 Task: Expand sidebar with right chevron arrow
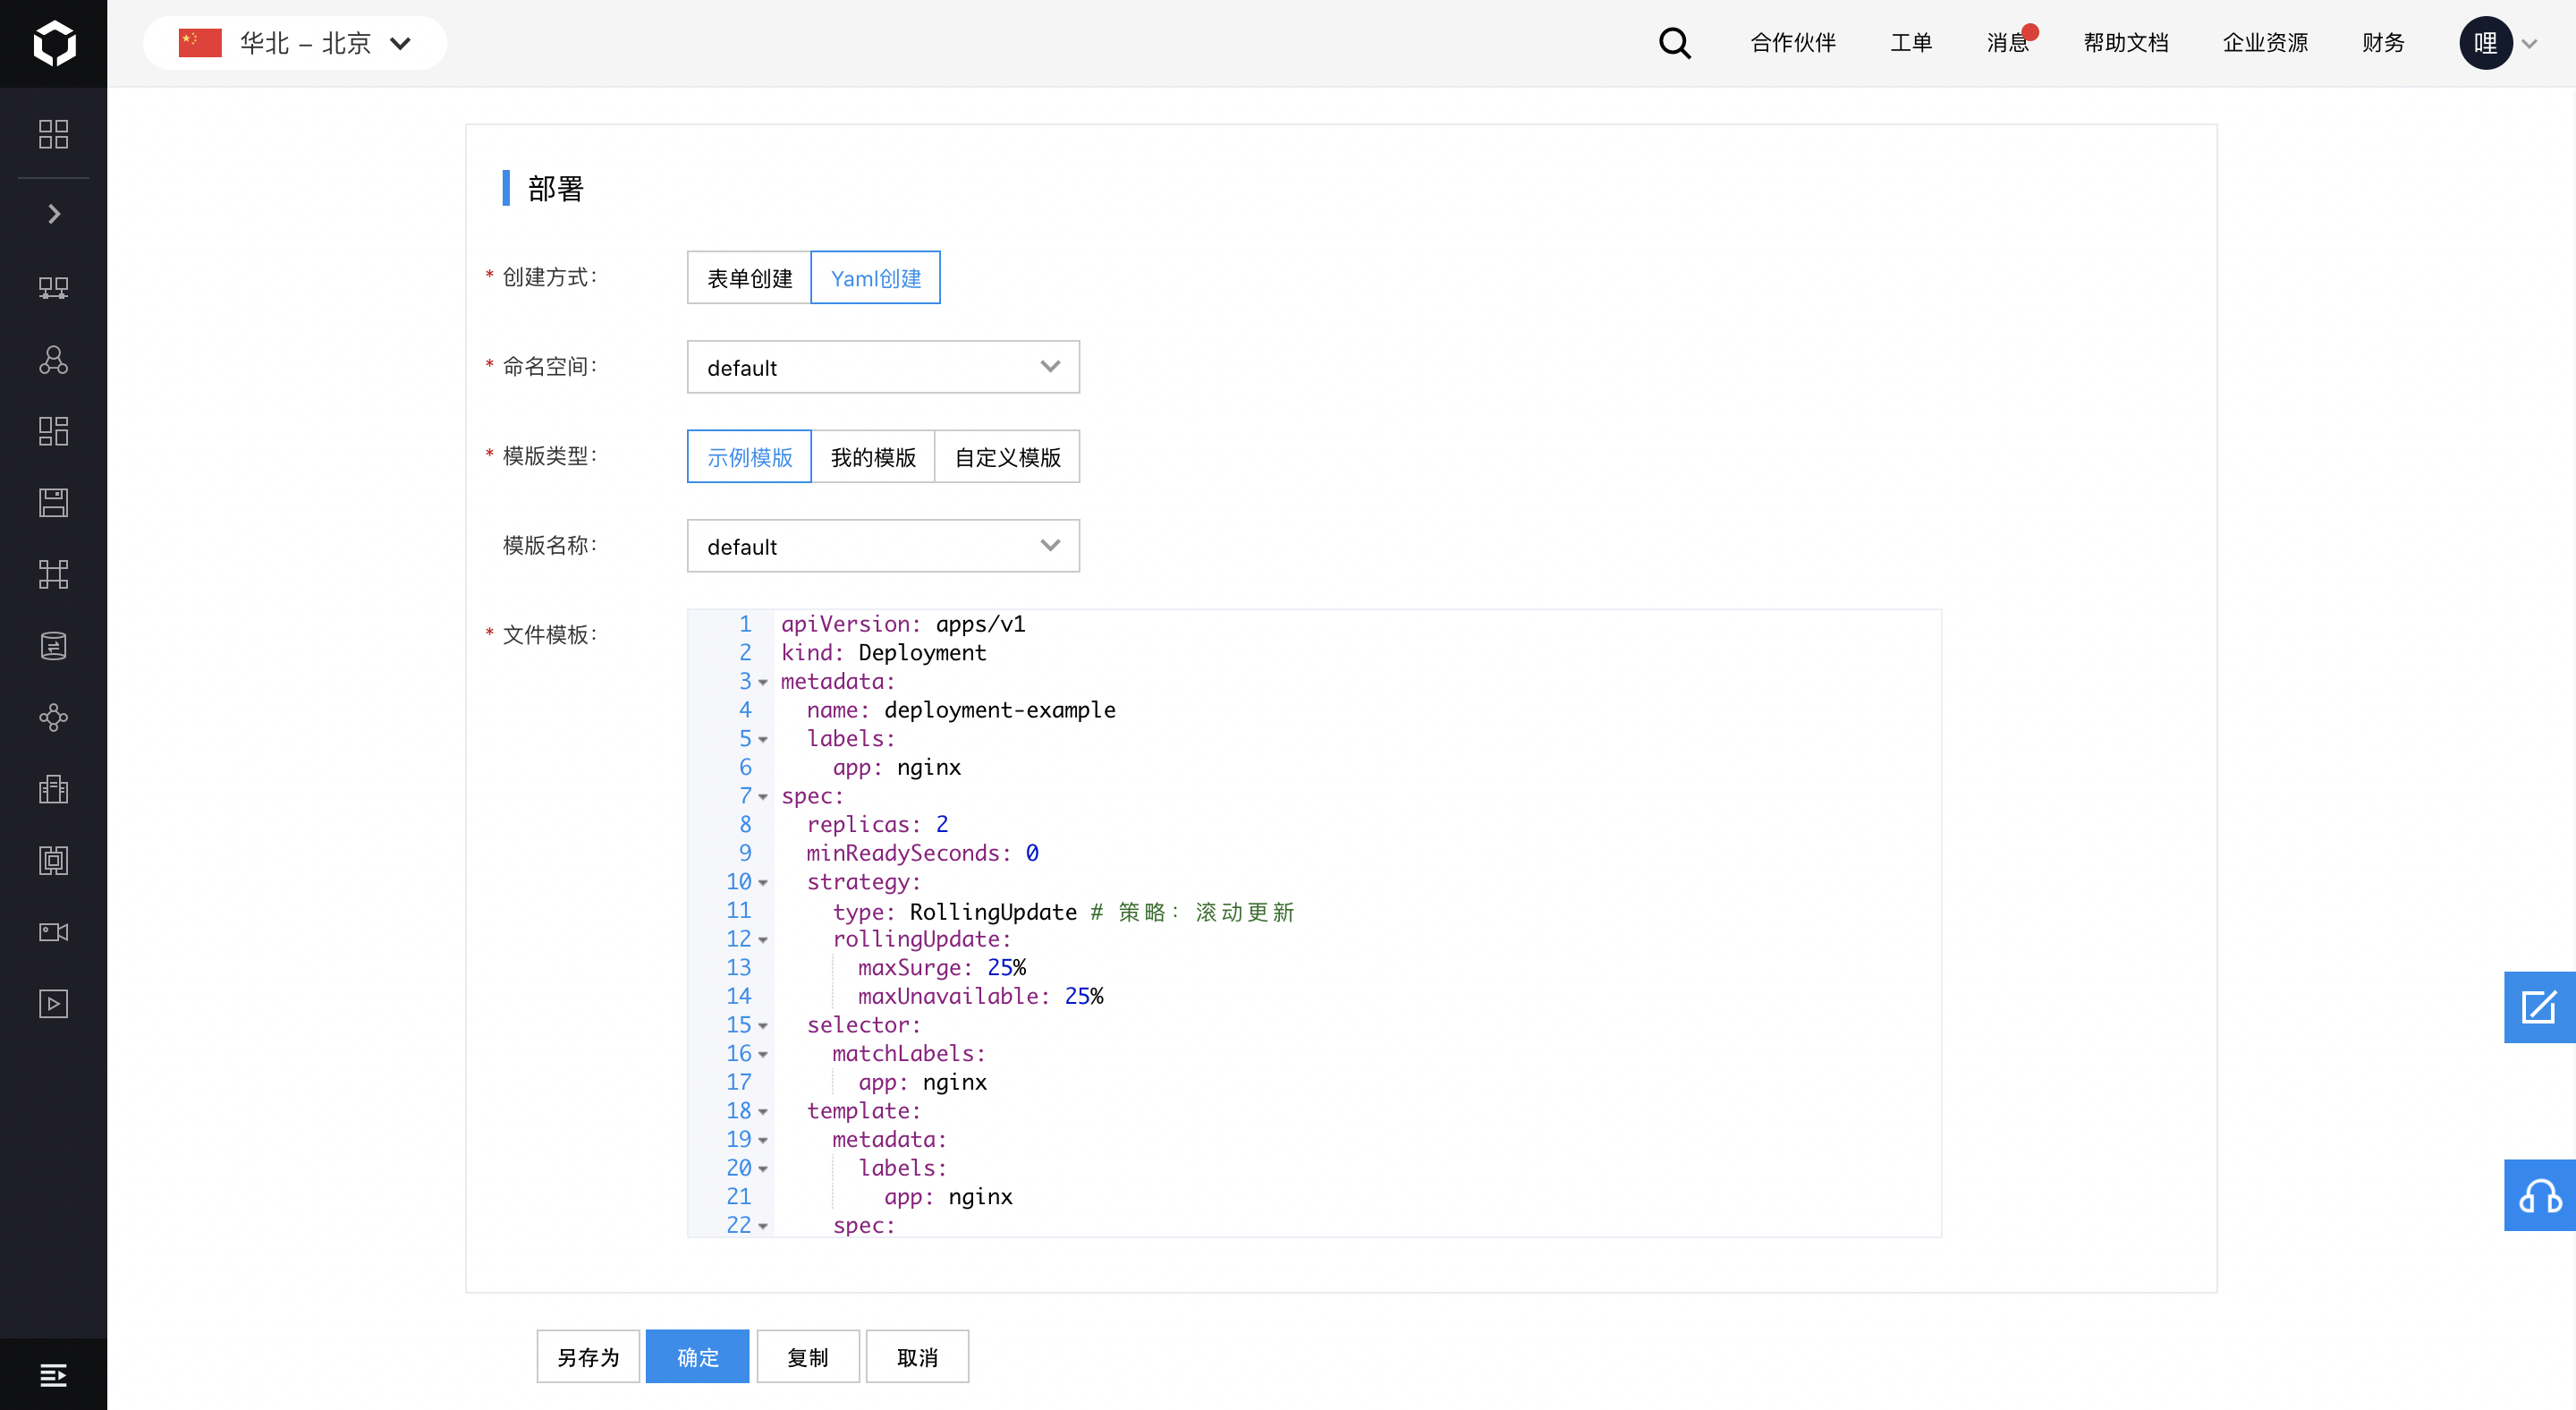[x=54, y=214]
